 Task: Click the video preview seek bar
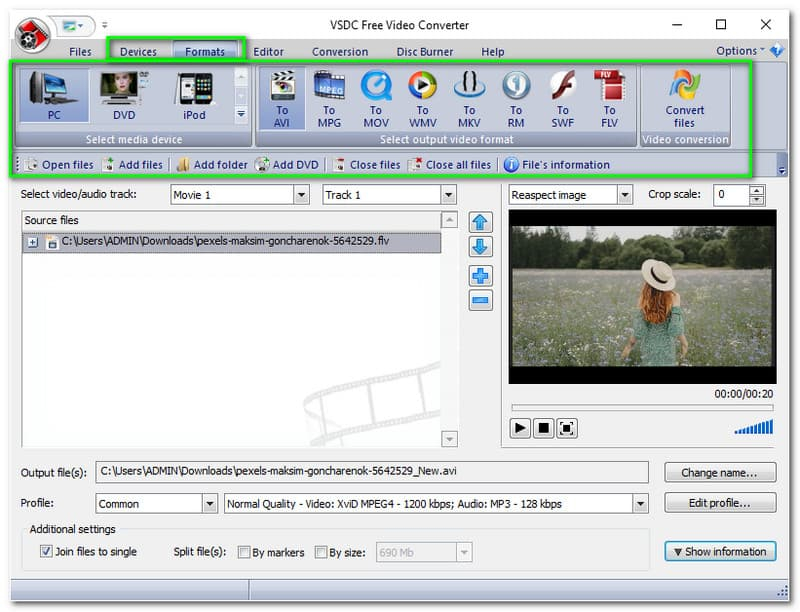tap(642, 407)
